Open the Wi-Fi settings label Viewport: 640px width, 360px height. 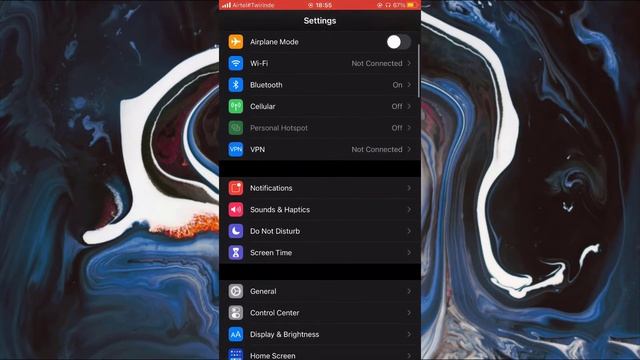point(259,63)
